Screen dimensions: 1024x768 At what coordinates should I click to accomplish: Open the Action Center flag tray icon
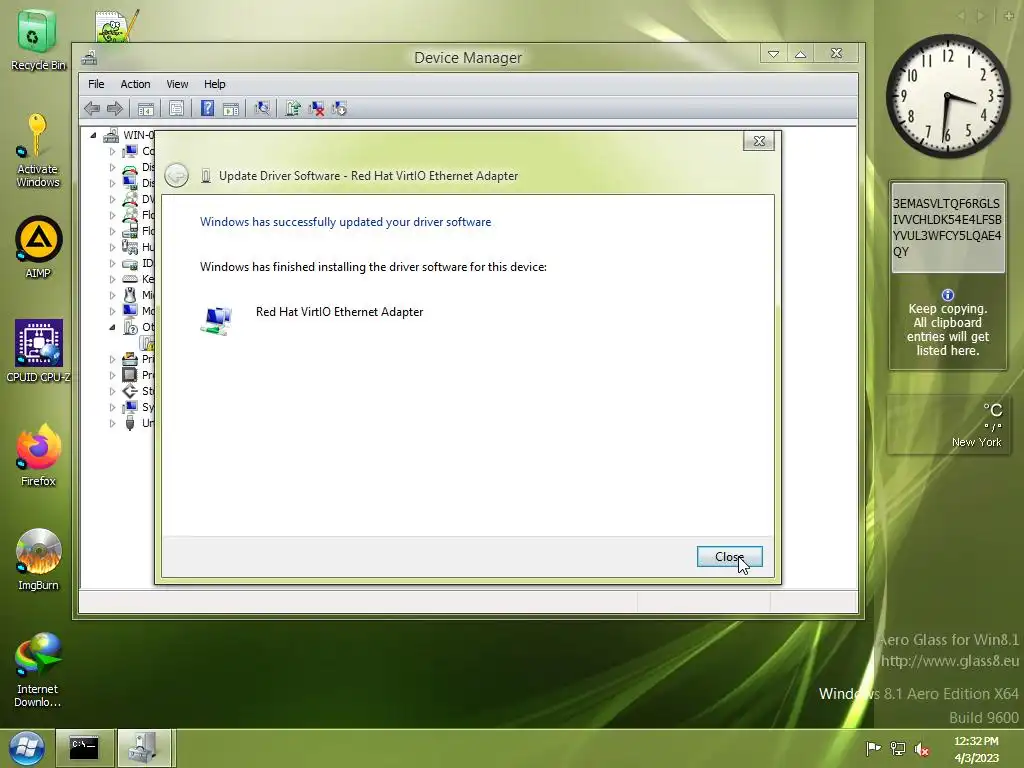(872, 748)
